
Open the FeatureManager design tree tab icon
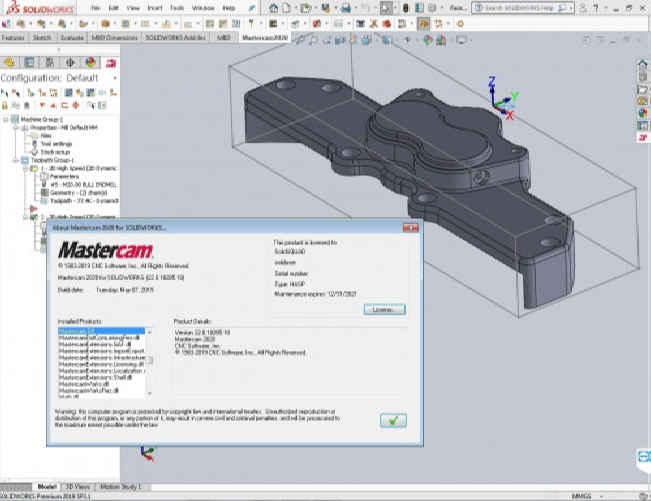(9, 60)
